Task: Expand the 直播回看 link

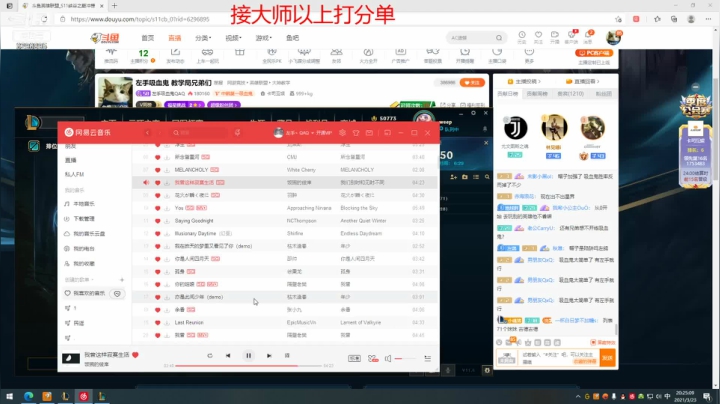Action: coord(583,81)
